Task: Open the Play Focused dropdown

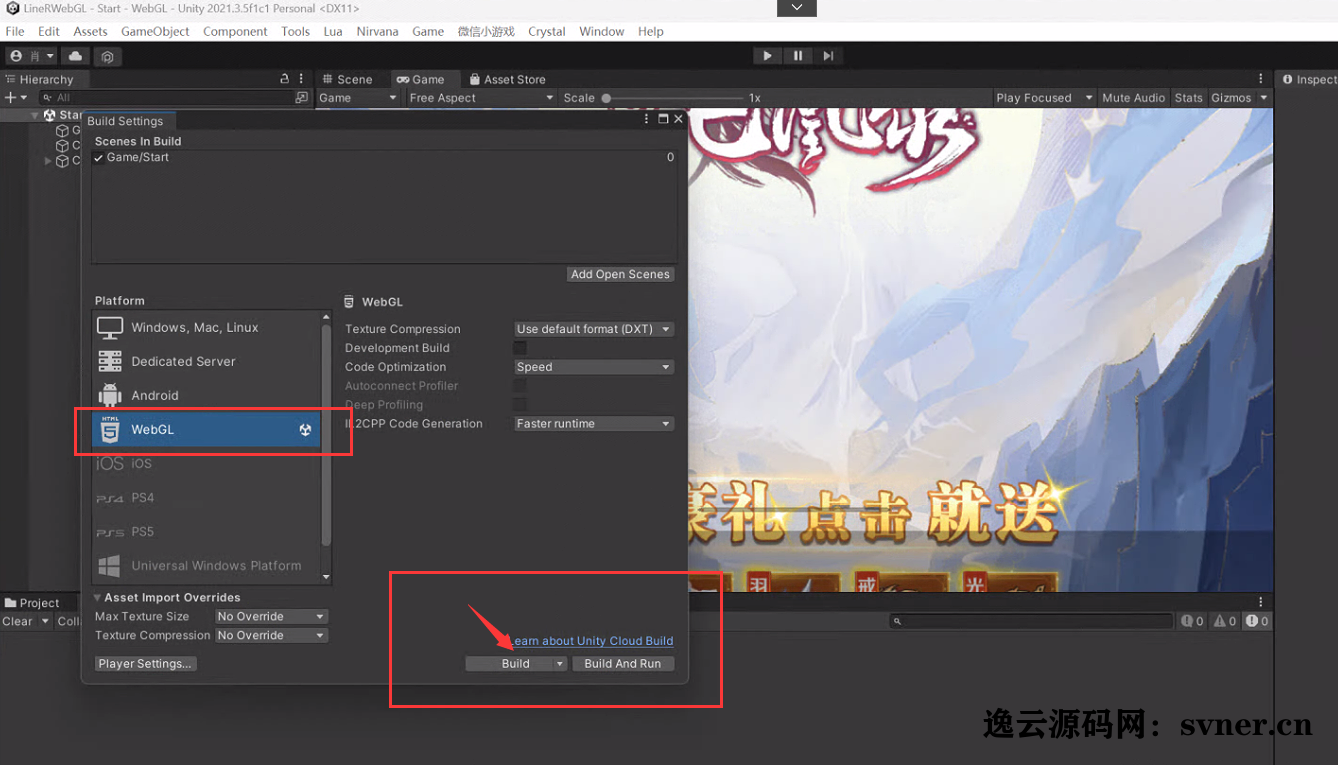Action: point(1044,98)
